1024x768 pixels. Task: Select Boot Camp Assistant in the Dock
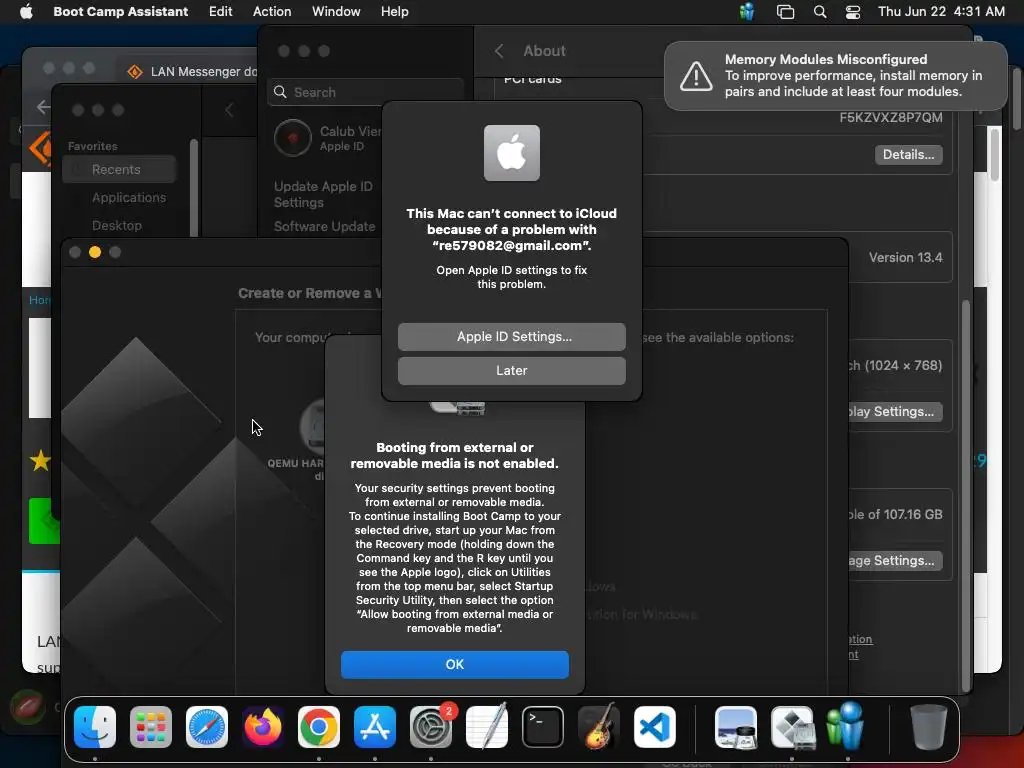pos(792,727)
